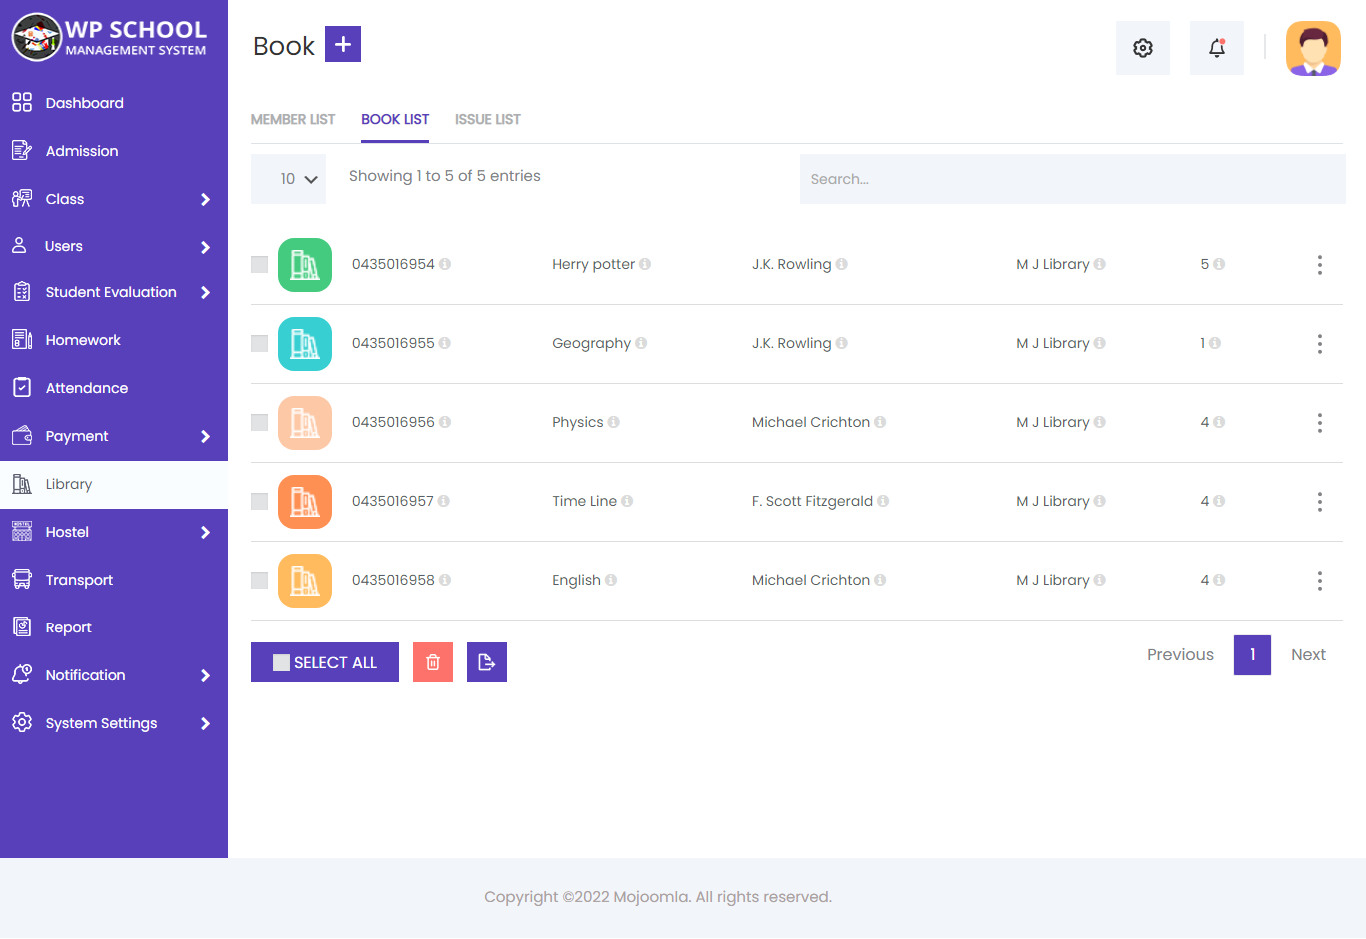Click the info icon beside Herry potter

click(x=645, y=264)
